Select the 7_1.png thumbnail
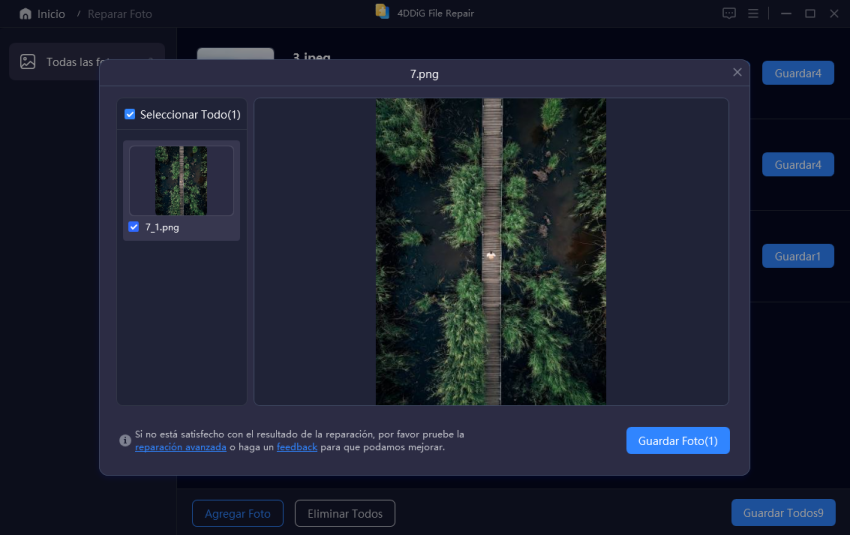 (x=181, y=180)
